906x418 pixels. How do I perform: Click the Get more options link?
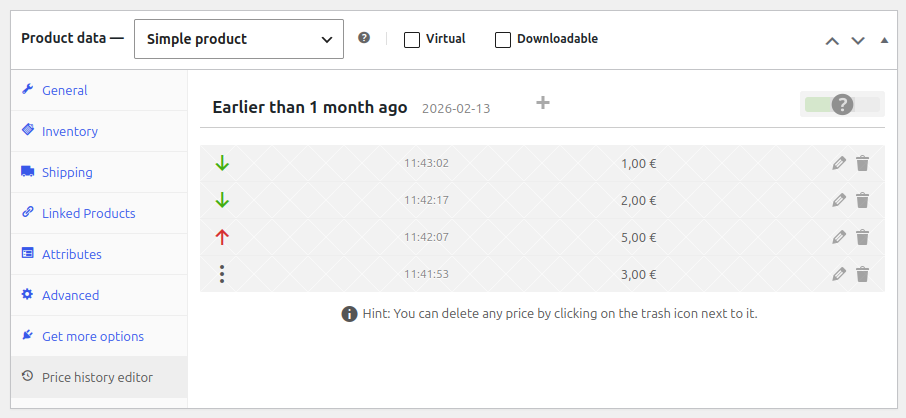point(92,336)
